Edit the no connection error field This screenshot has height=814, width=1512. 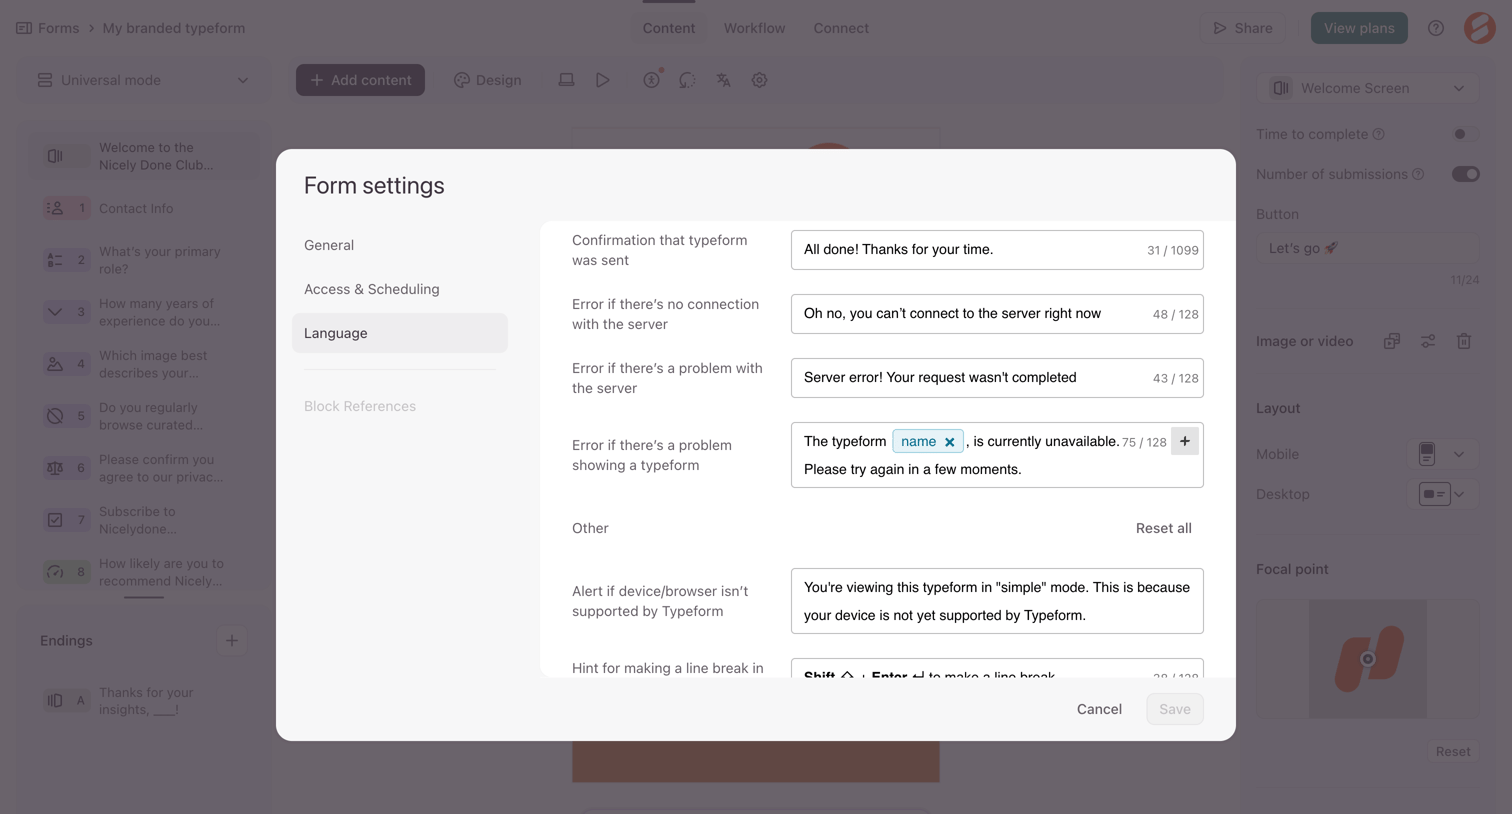click(997, 314)
